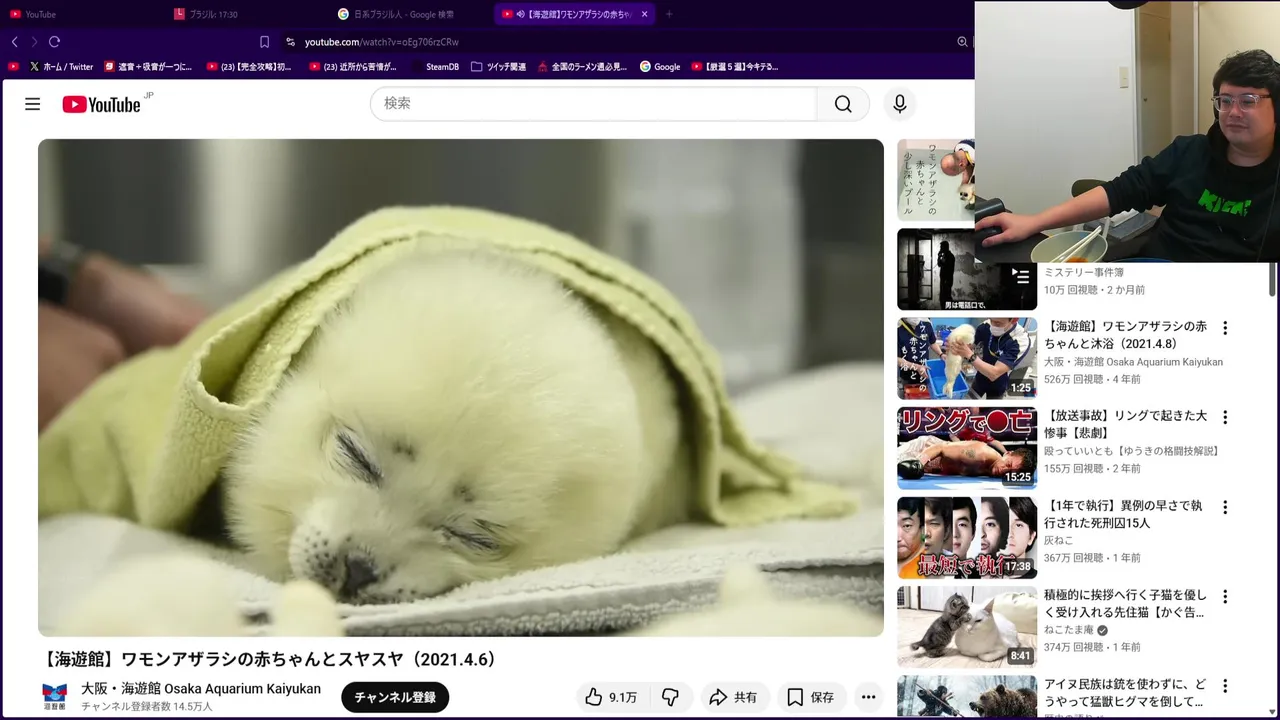Open options menu for 子猫 video

click(1225, 596)
